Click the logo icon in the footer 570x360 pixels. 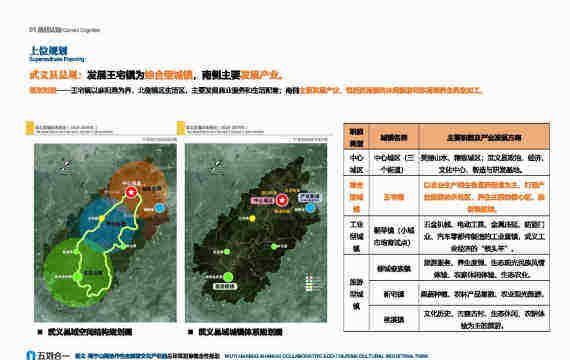31,355
